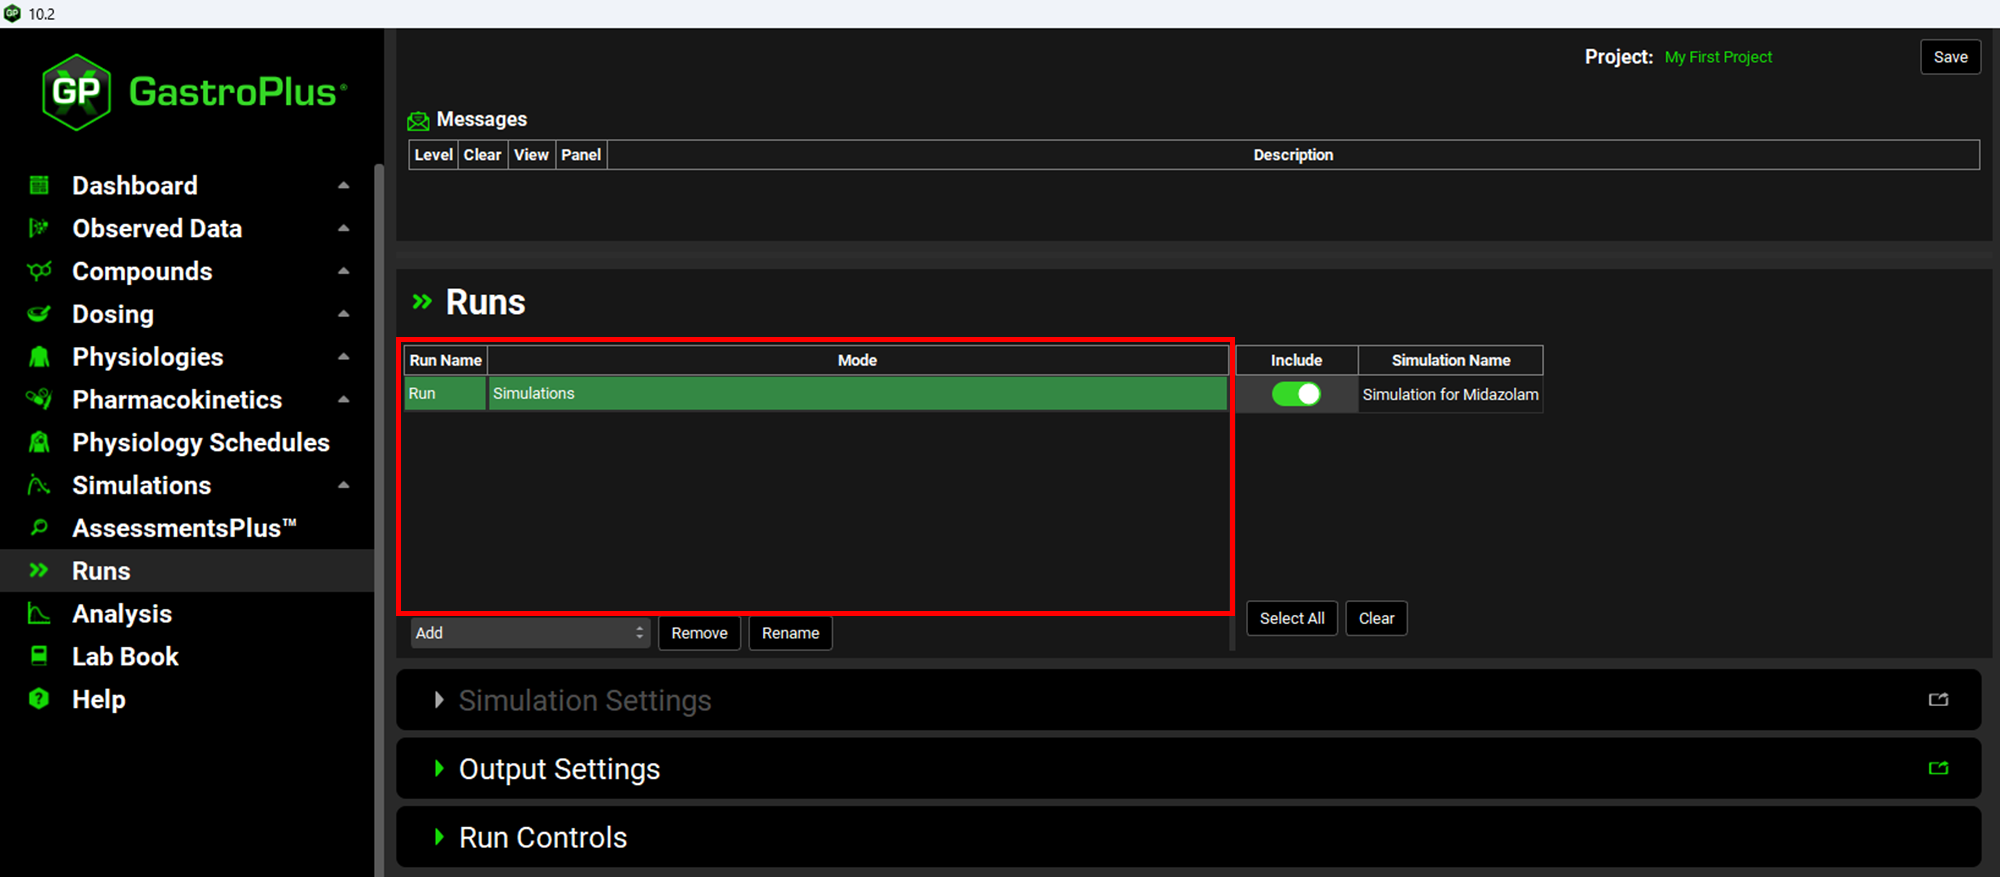Click the Help hexagon icon
The height and width of the screenshot is (877, 2000).
click(39, 699)
